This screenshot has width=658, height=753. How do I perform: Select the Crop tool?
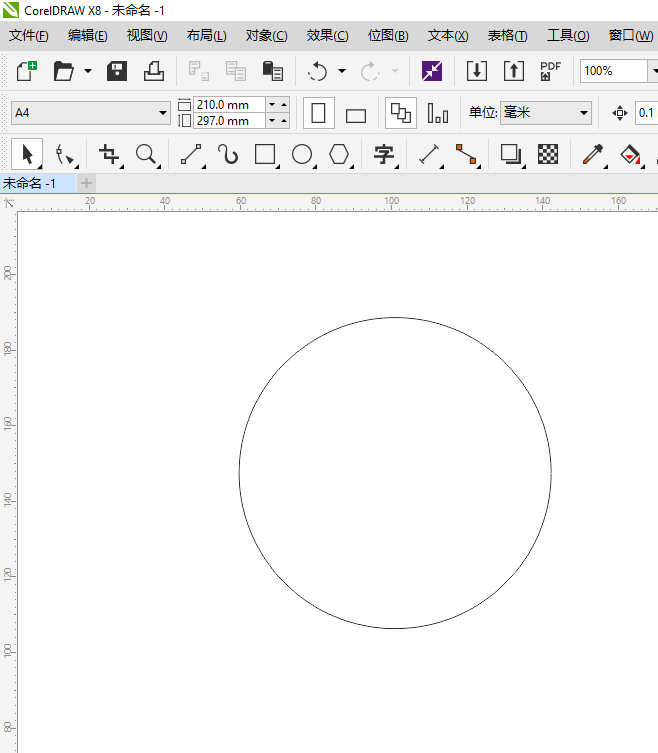pyautogui.click(x=109, y=154)
